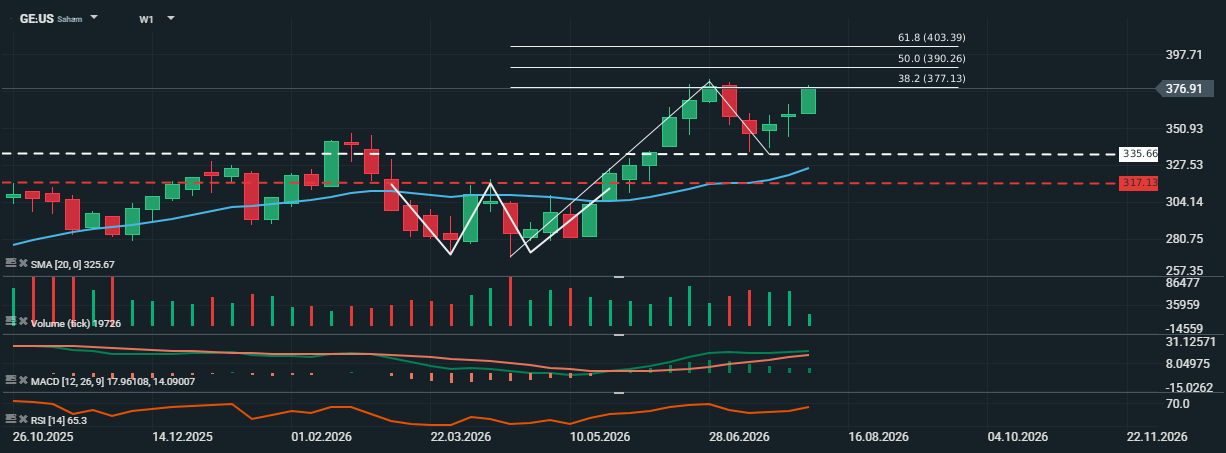Click the 04.10.2026 date on time axis

[1017, 437]
